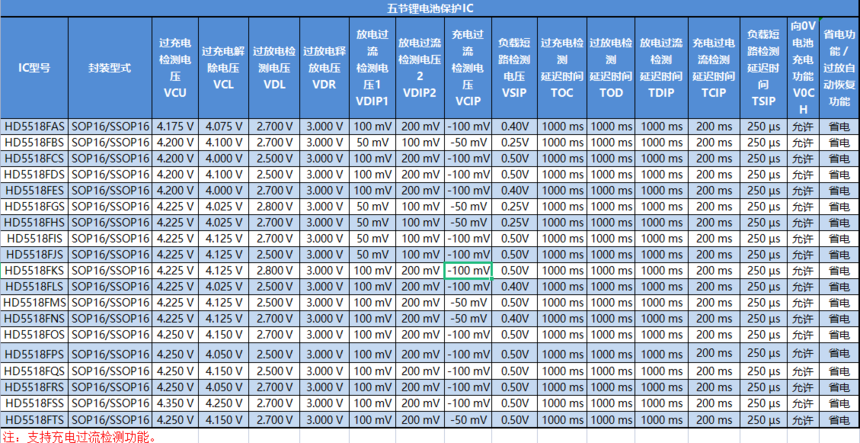The width and height of the screenshot is (860, 443).
Task: Select the HD5518FTS model cell
Action: pyautogui.click(x=35, y=419)
